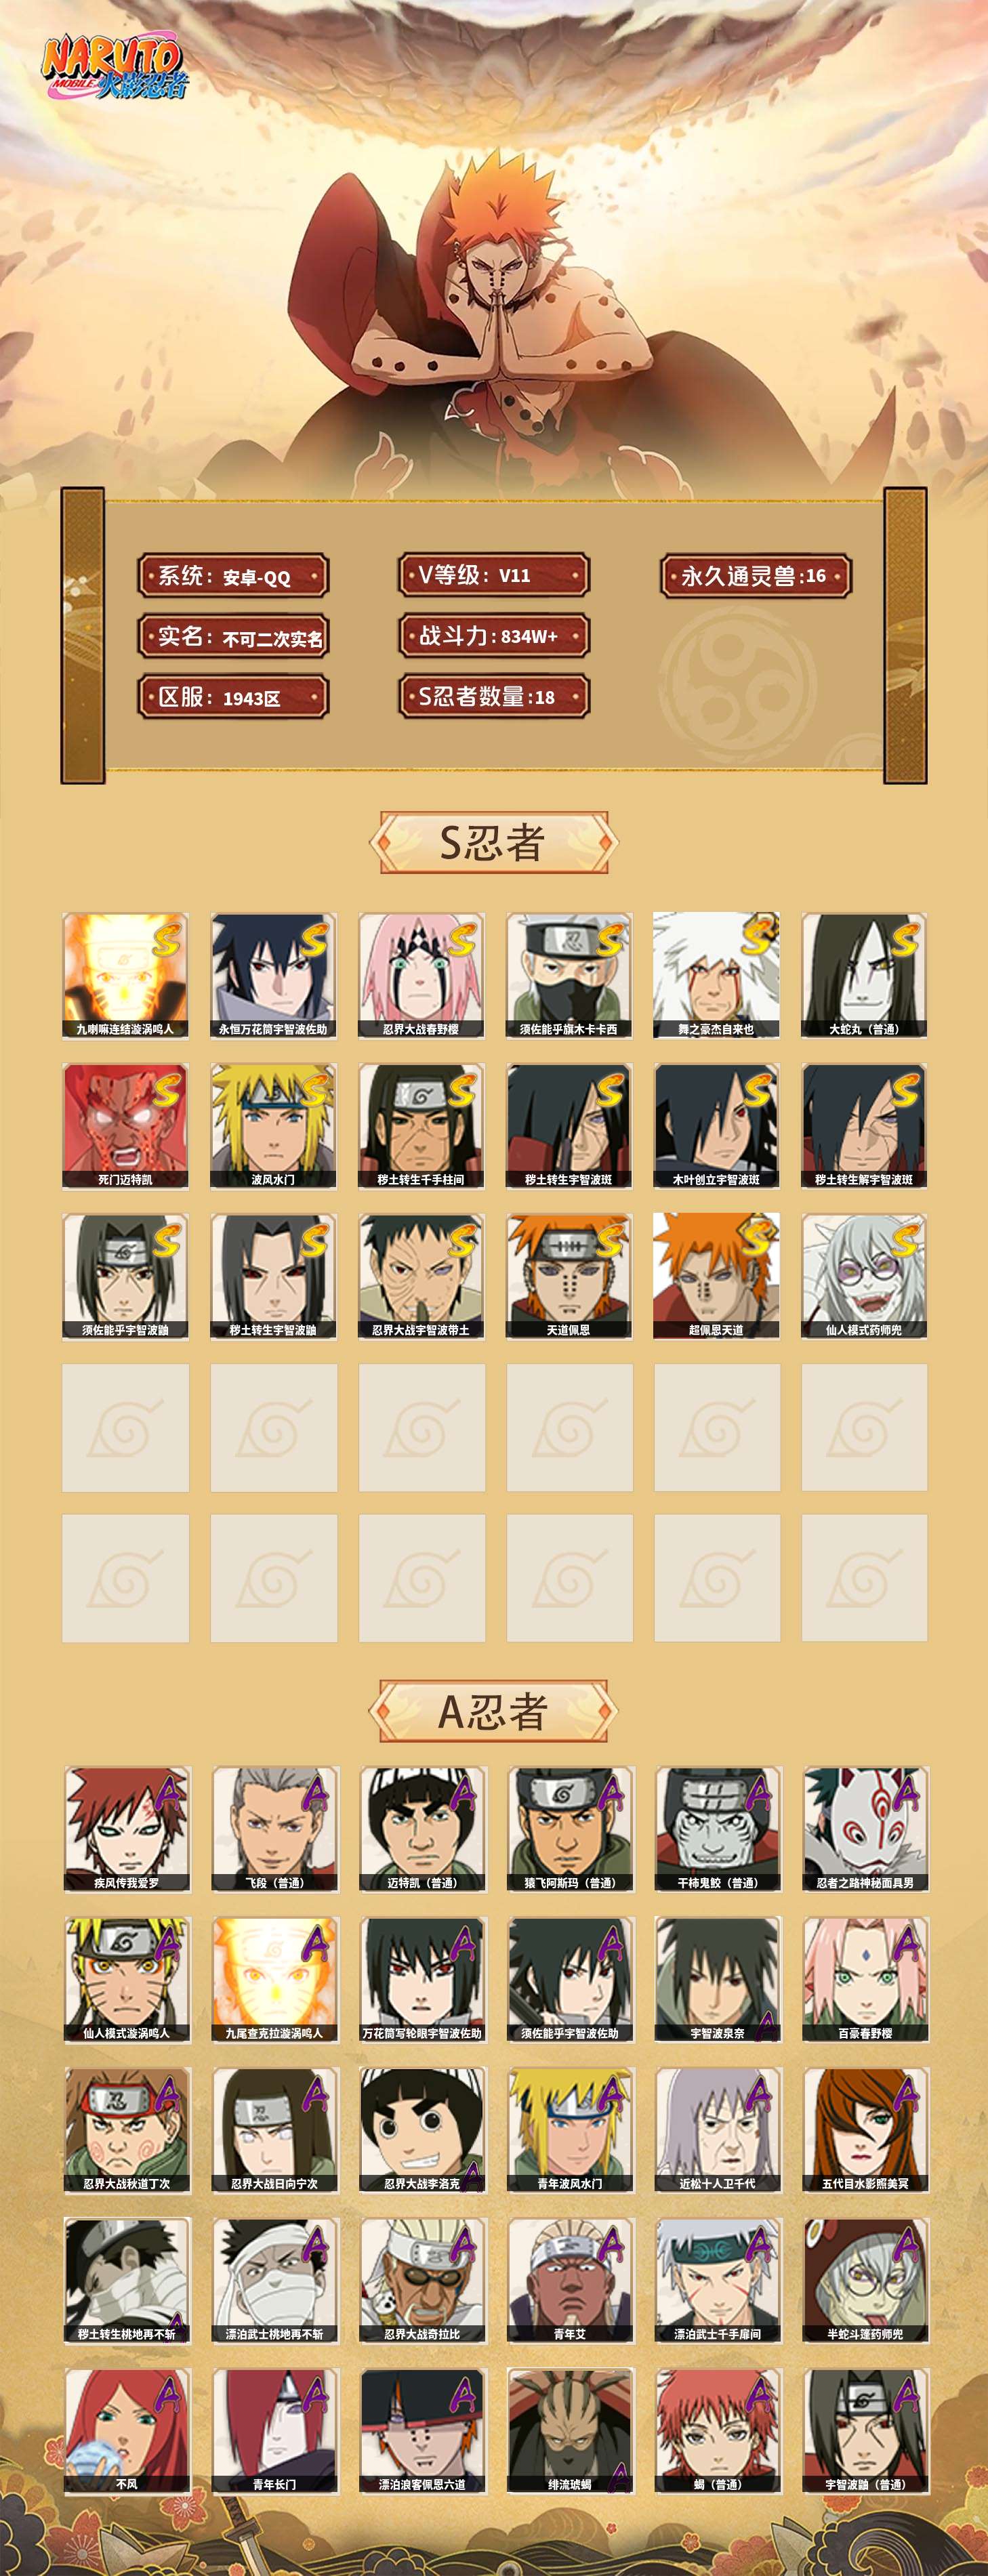Select the 五代目水影照美冥 ninja icon

tap(865, 2130)
